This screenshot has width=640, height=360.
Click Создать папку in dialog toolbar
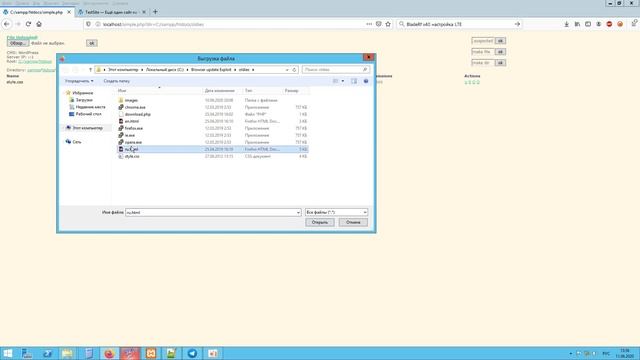[117, 81]
